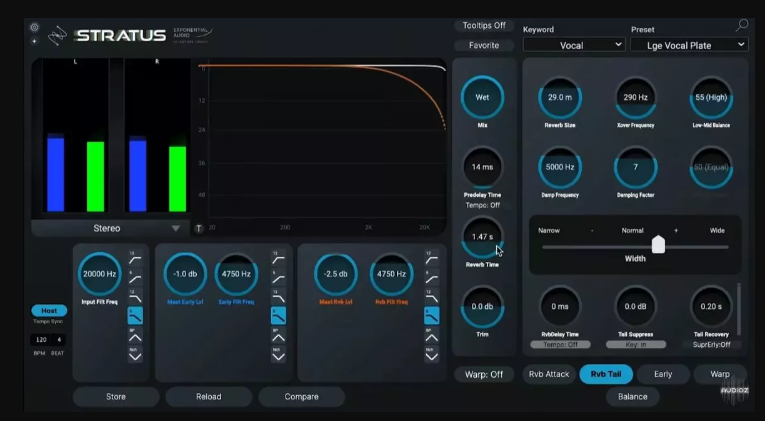The height and width of the screenshot is (421, 765).
Task: Click the Wet Mix knob
Action: (x=483, y=97)
